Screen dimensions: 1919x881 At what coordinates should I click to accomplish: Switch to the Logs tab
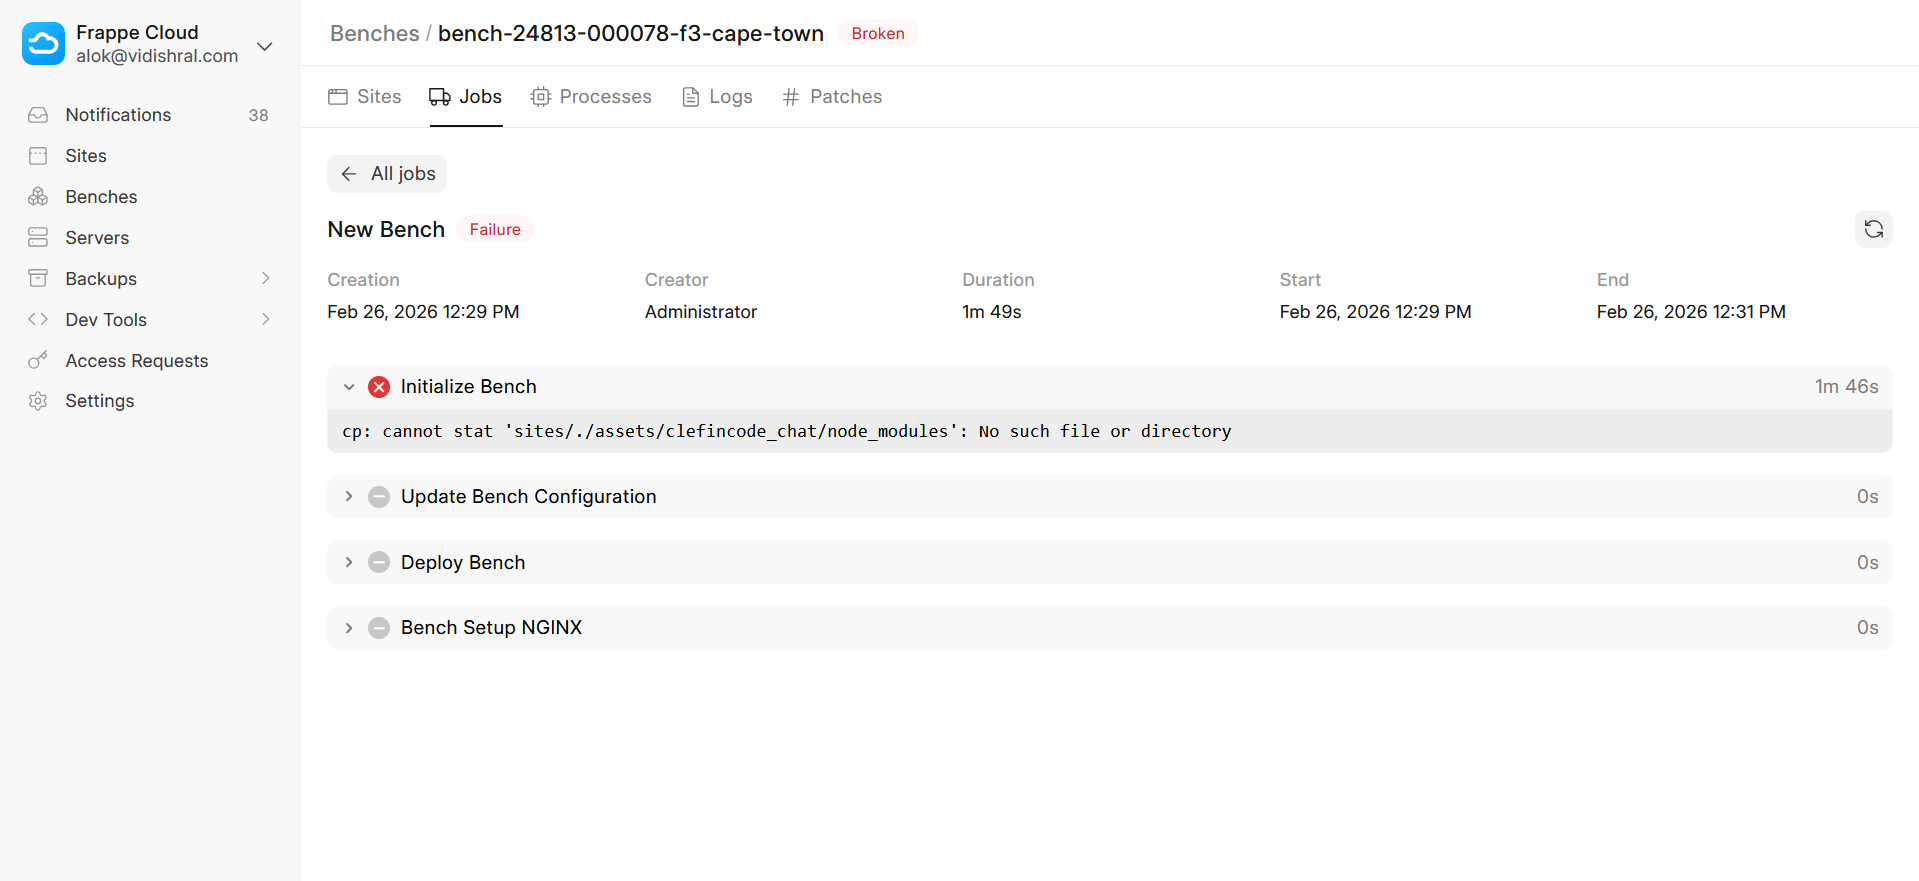[717, 97]
